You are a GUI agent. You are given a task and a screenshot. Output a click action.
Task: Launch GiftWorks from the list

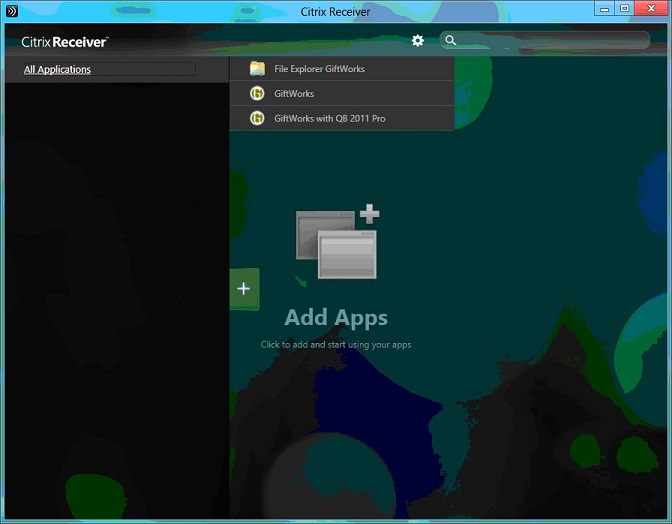[342, 93]
